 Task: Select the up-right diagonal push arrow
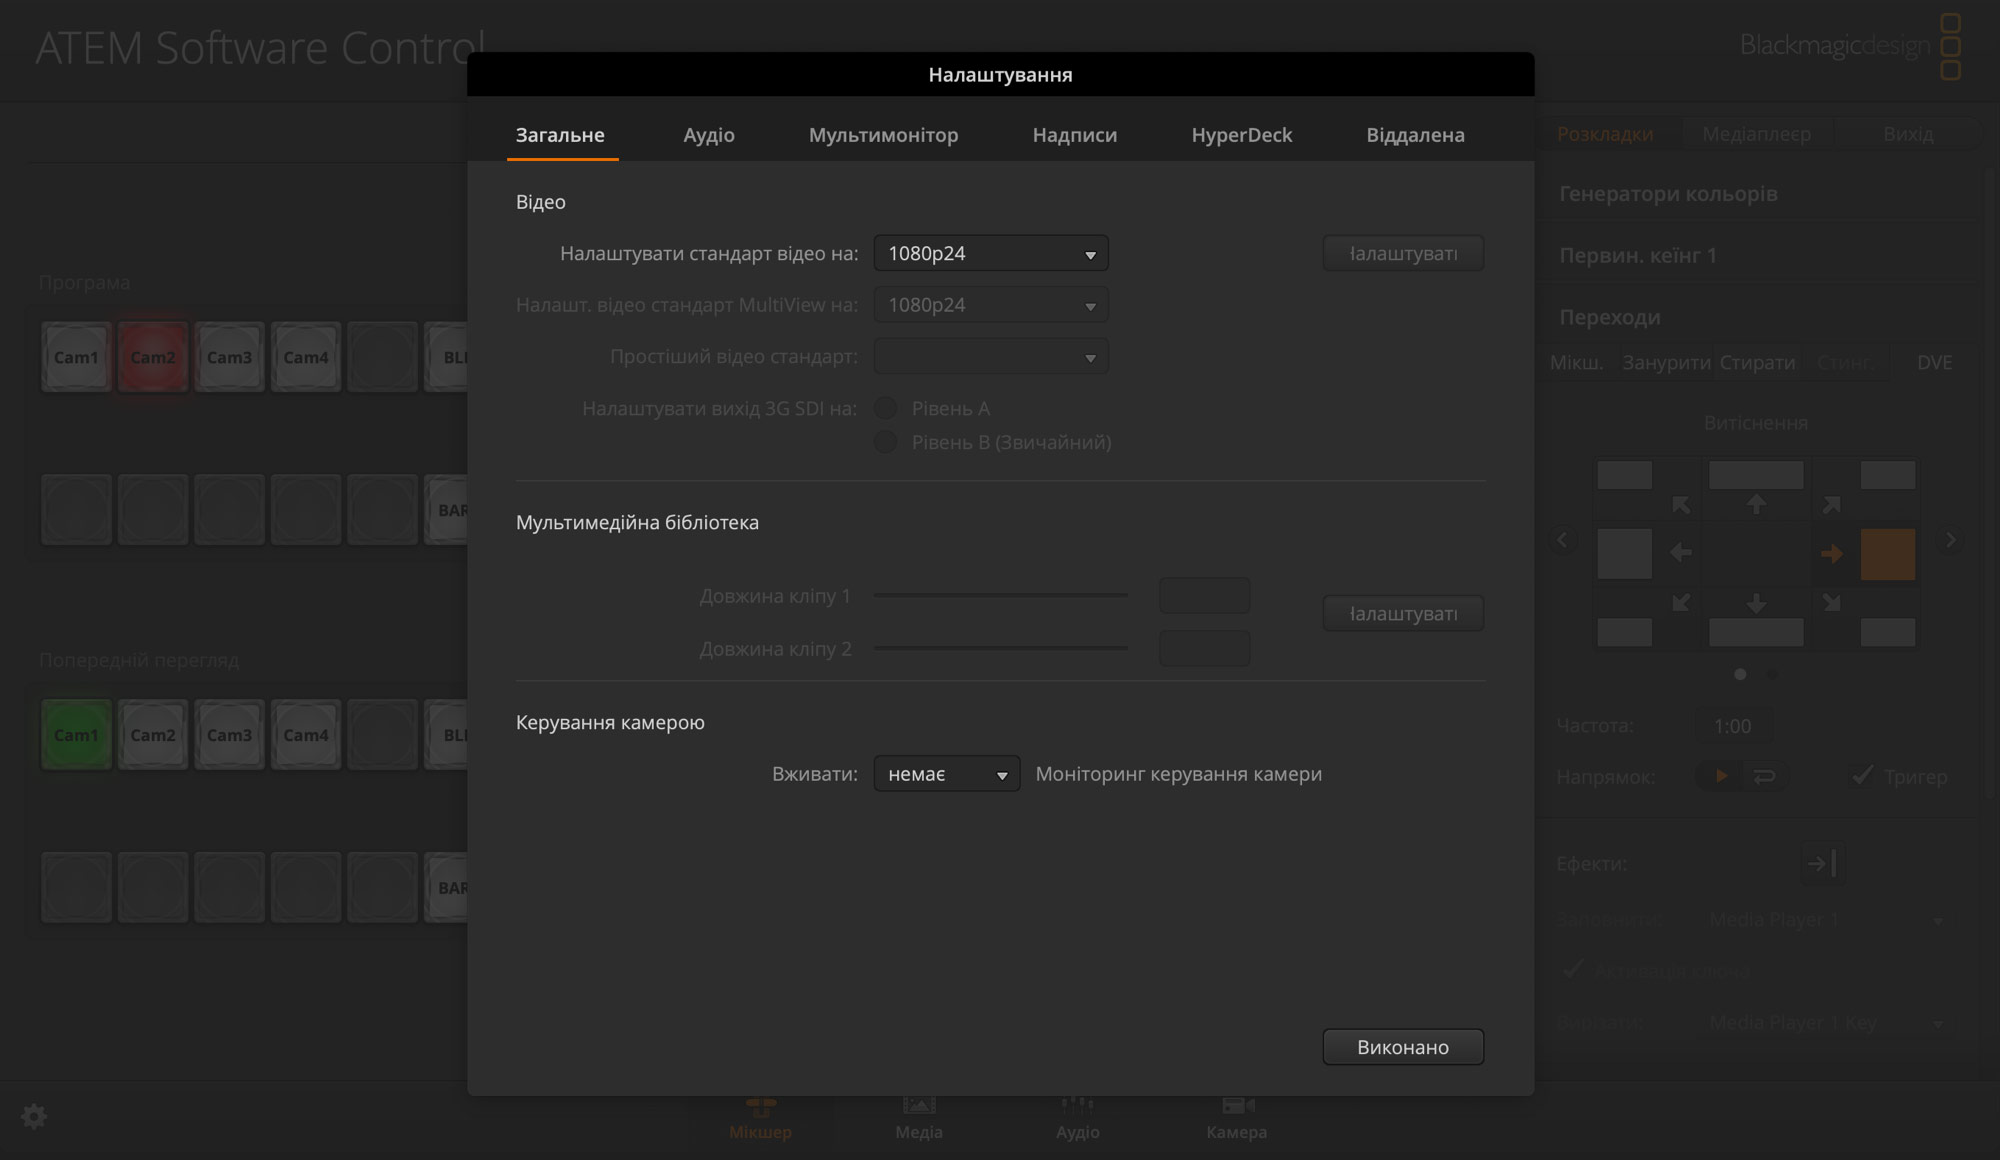1831,505
